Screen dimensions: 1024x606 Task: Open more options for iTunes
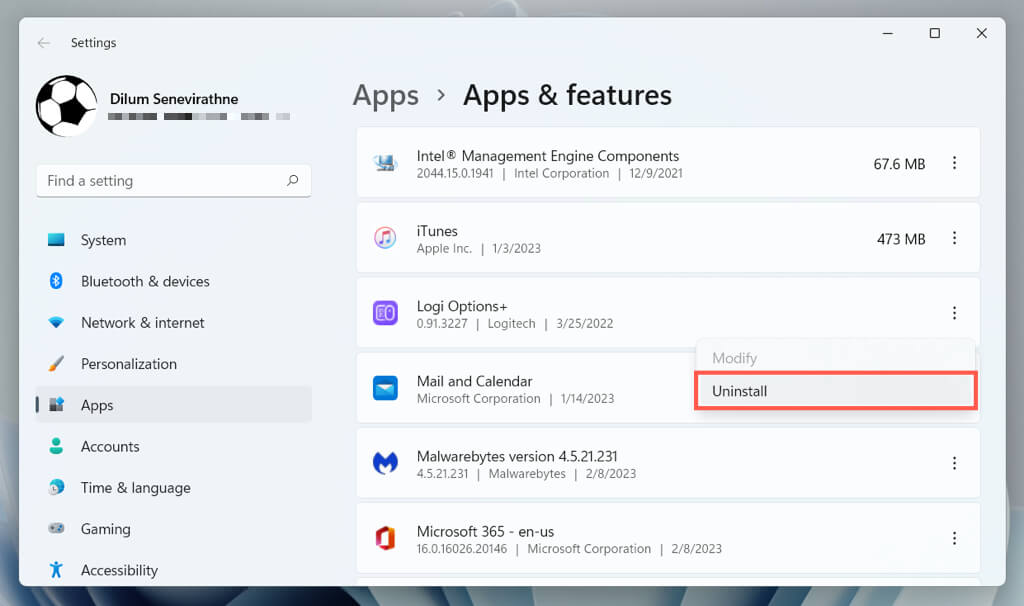954,238
